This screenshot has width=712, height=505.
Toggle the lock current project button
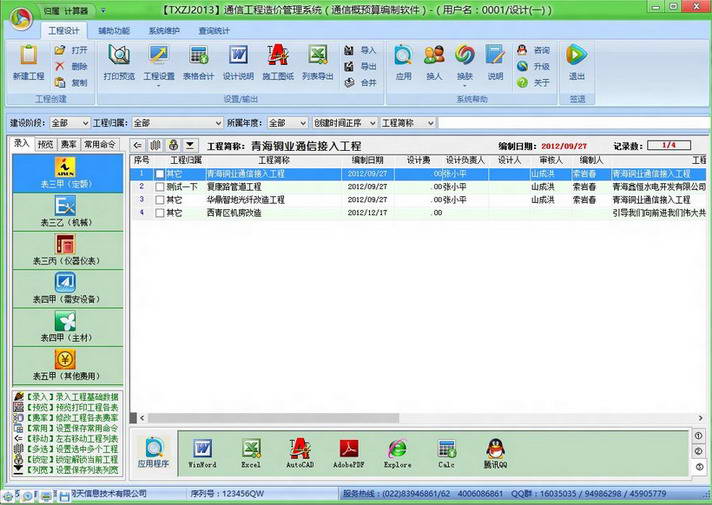click(173, 146)
